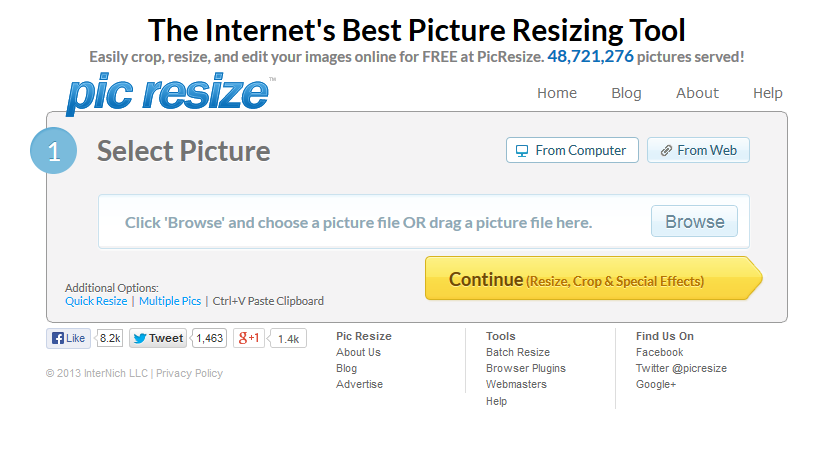Click the Google +1 button
The image size is (823, 460).
249,338
